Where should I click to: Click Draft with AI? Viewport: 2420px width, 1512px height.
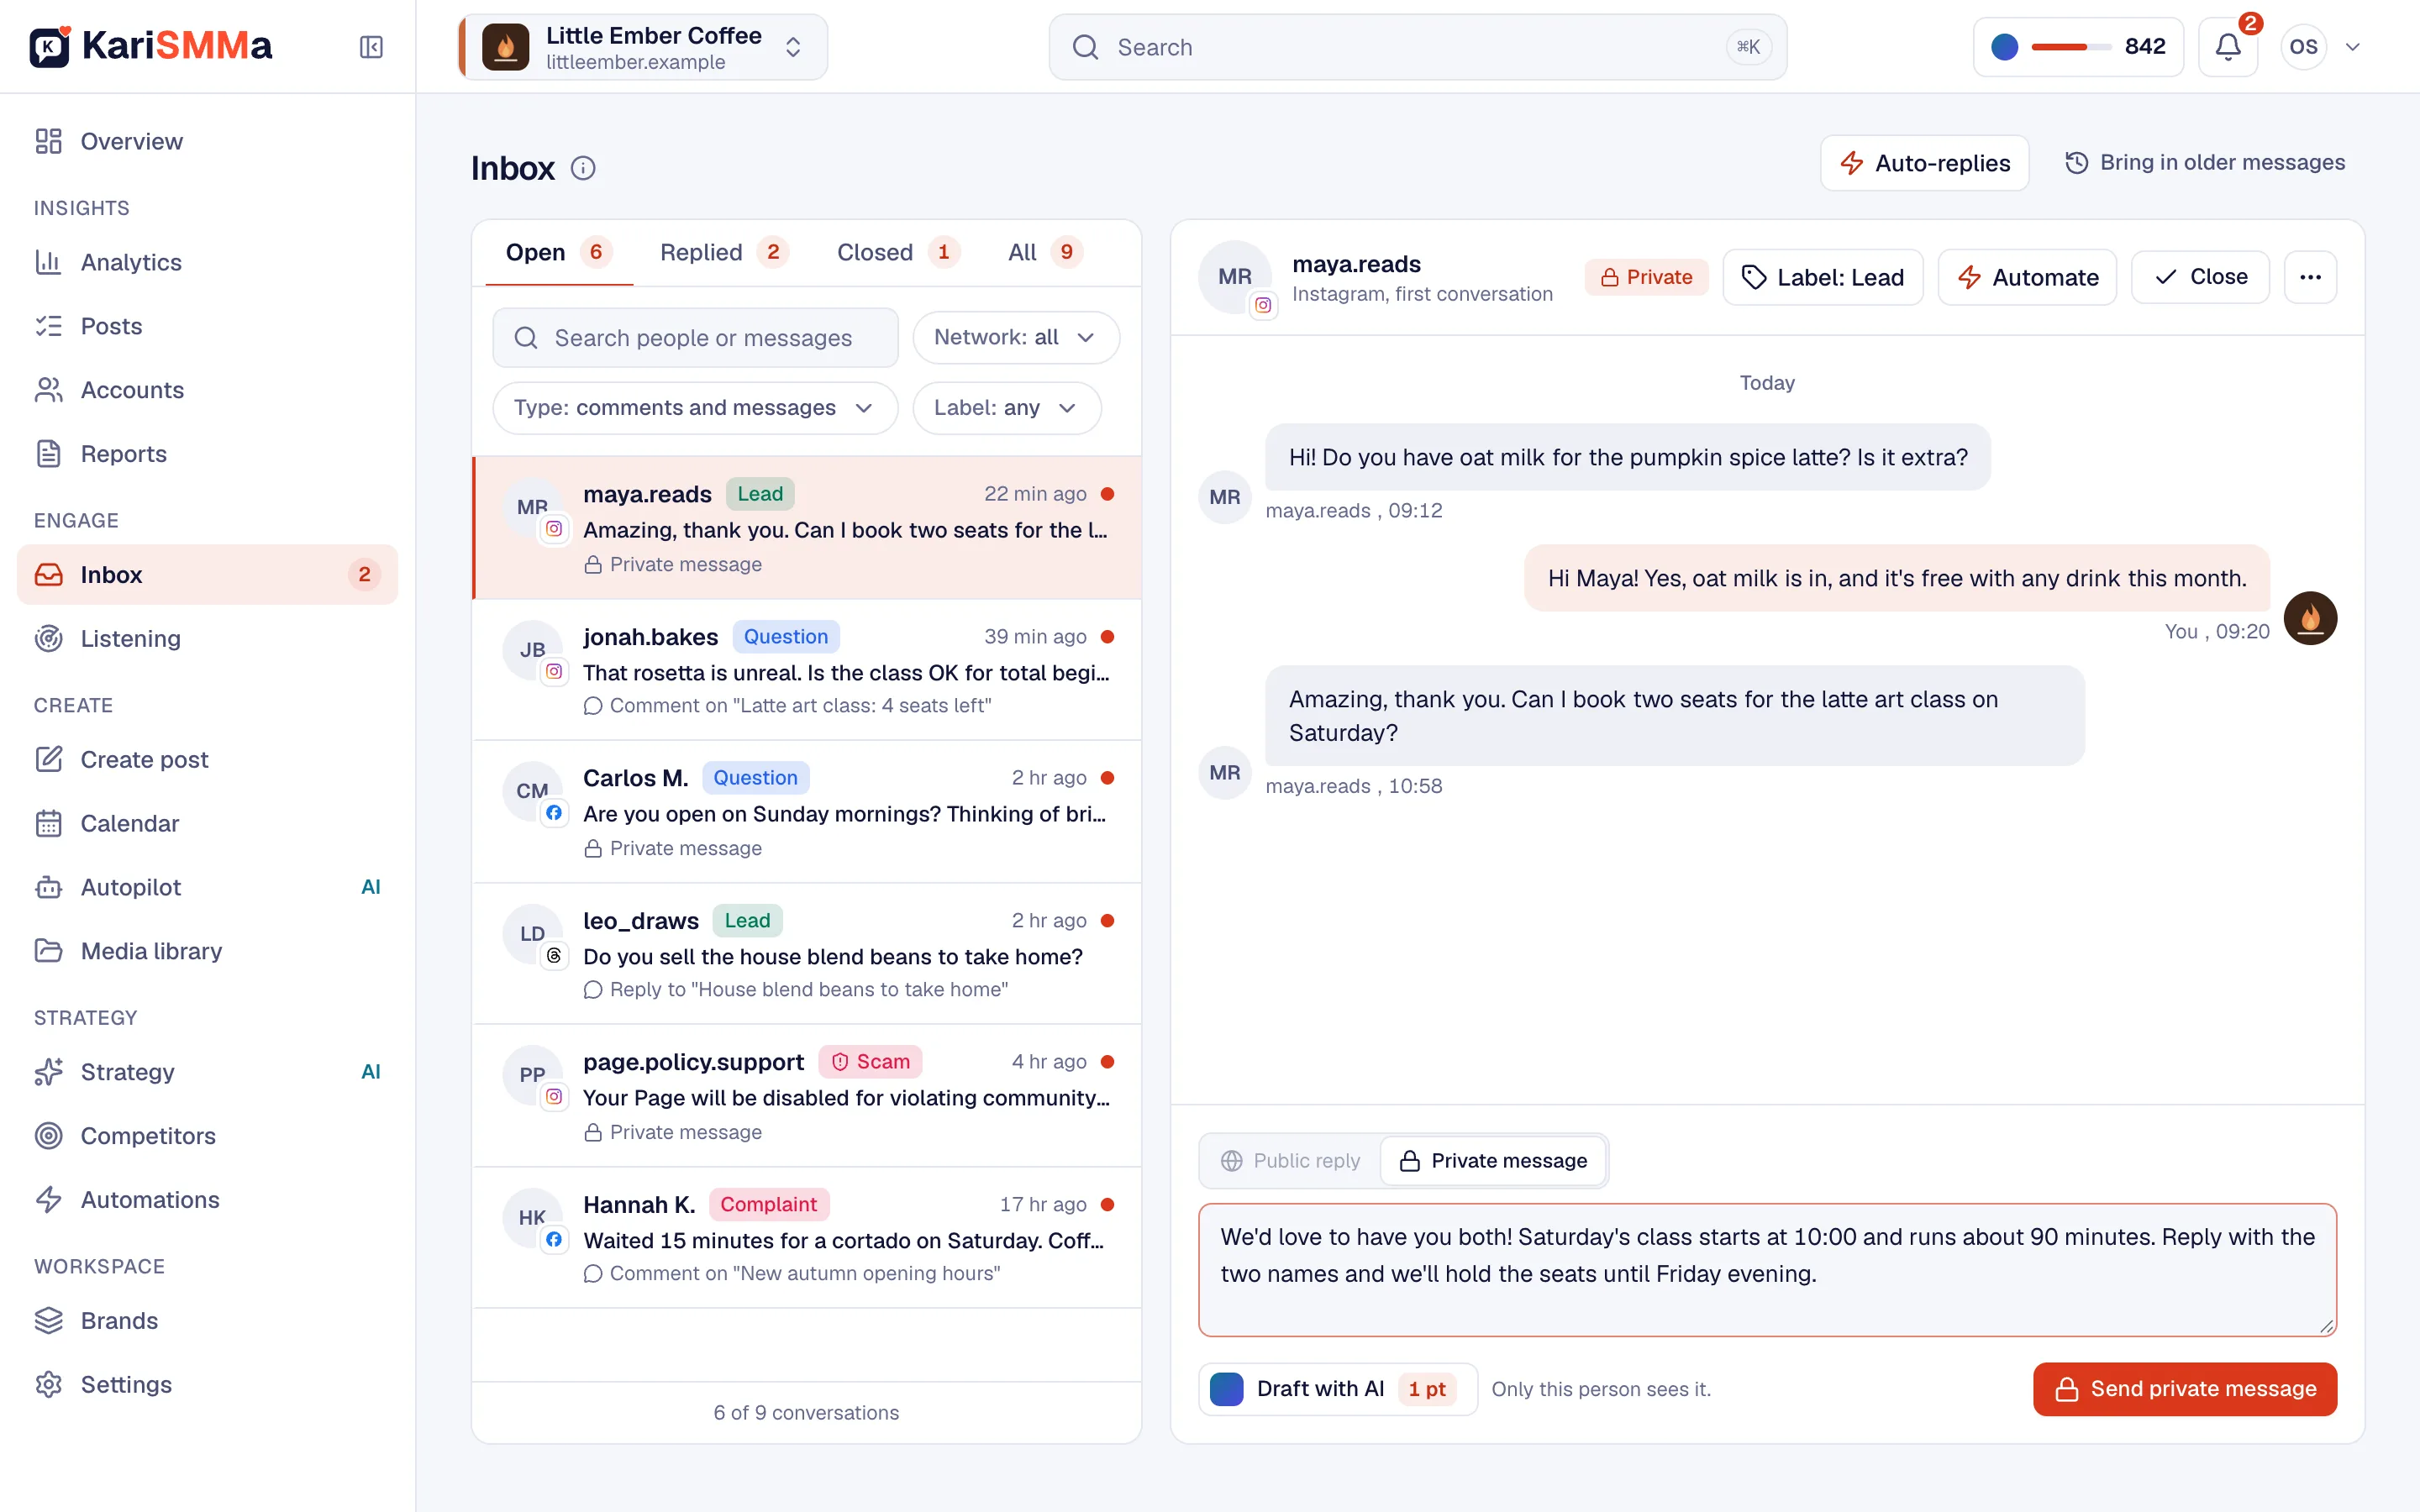click(1337, 1388)
